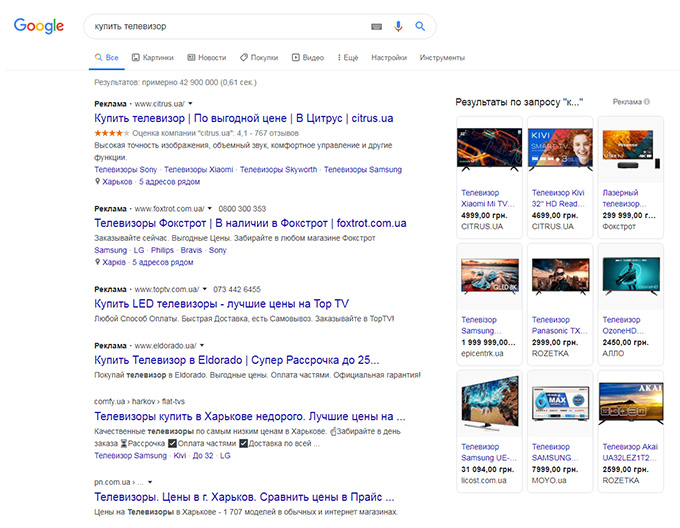The width and height of the screenshot is (680, 528).
Task: Open comfy.ua Харькове result title
Action: (x=250, y=416)
